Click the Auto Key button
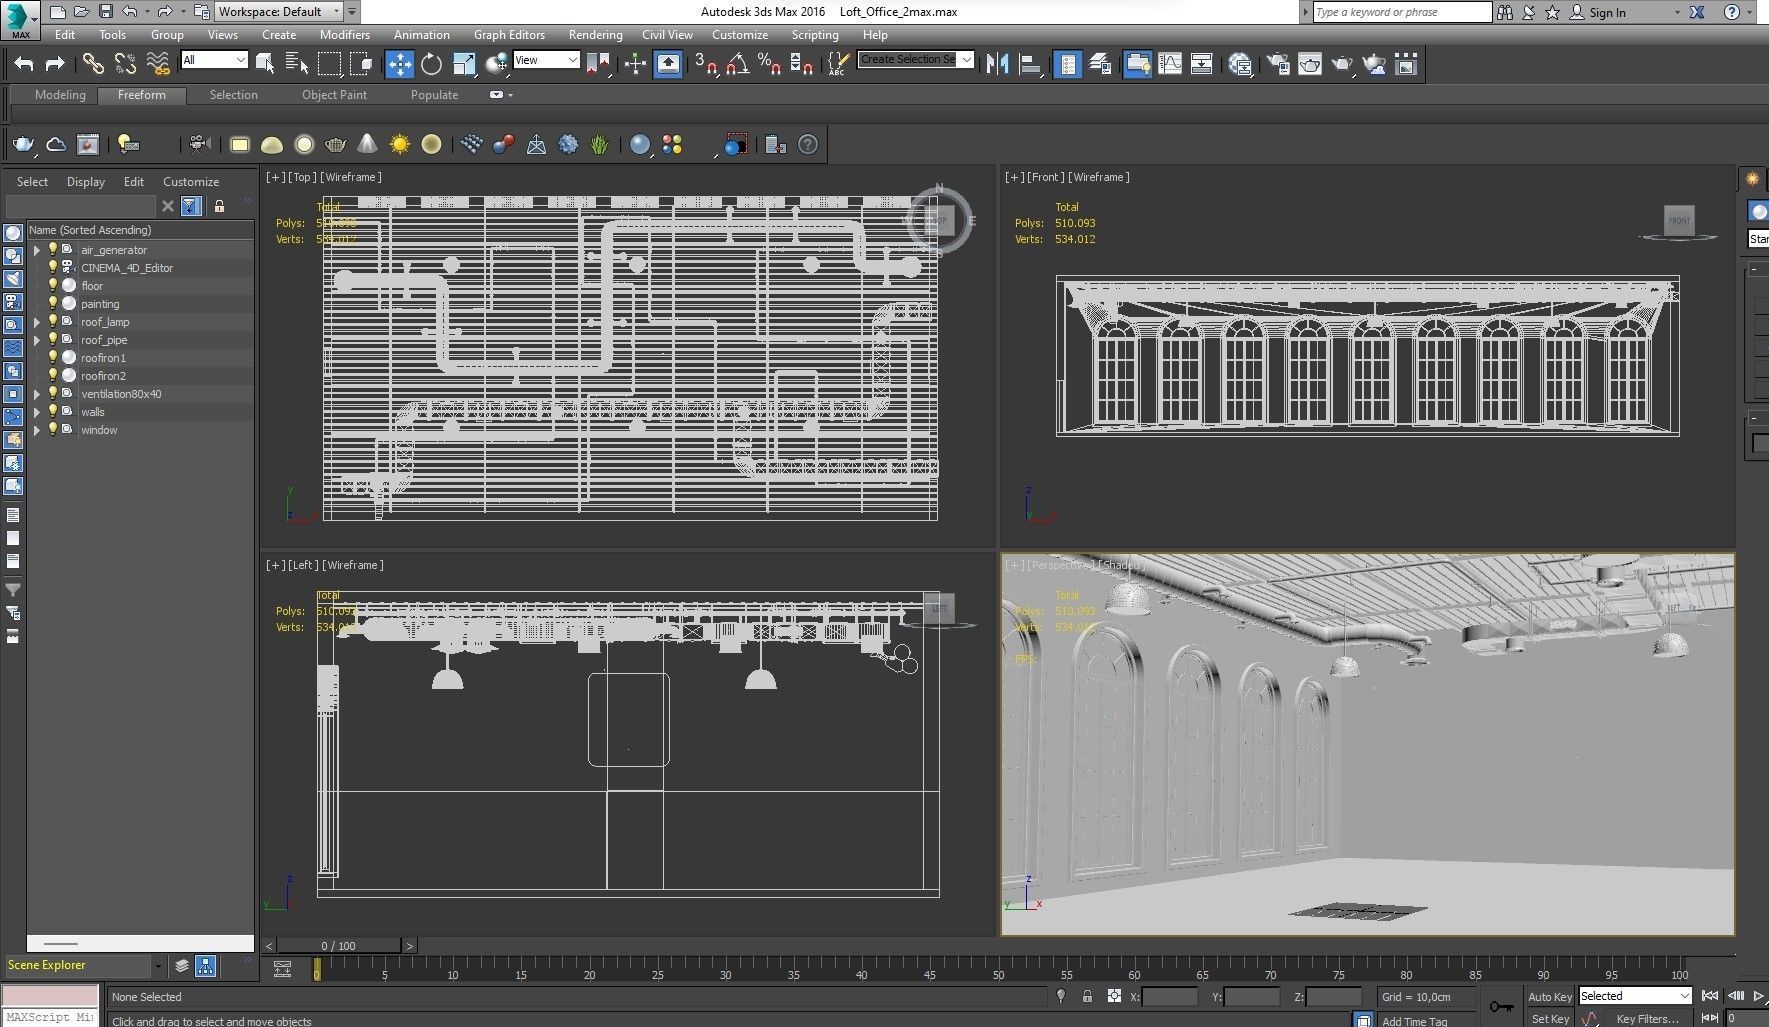 [1549, 996]
